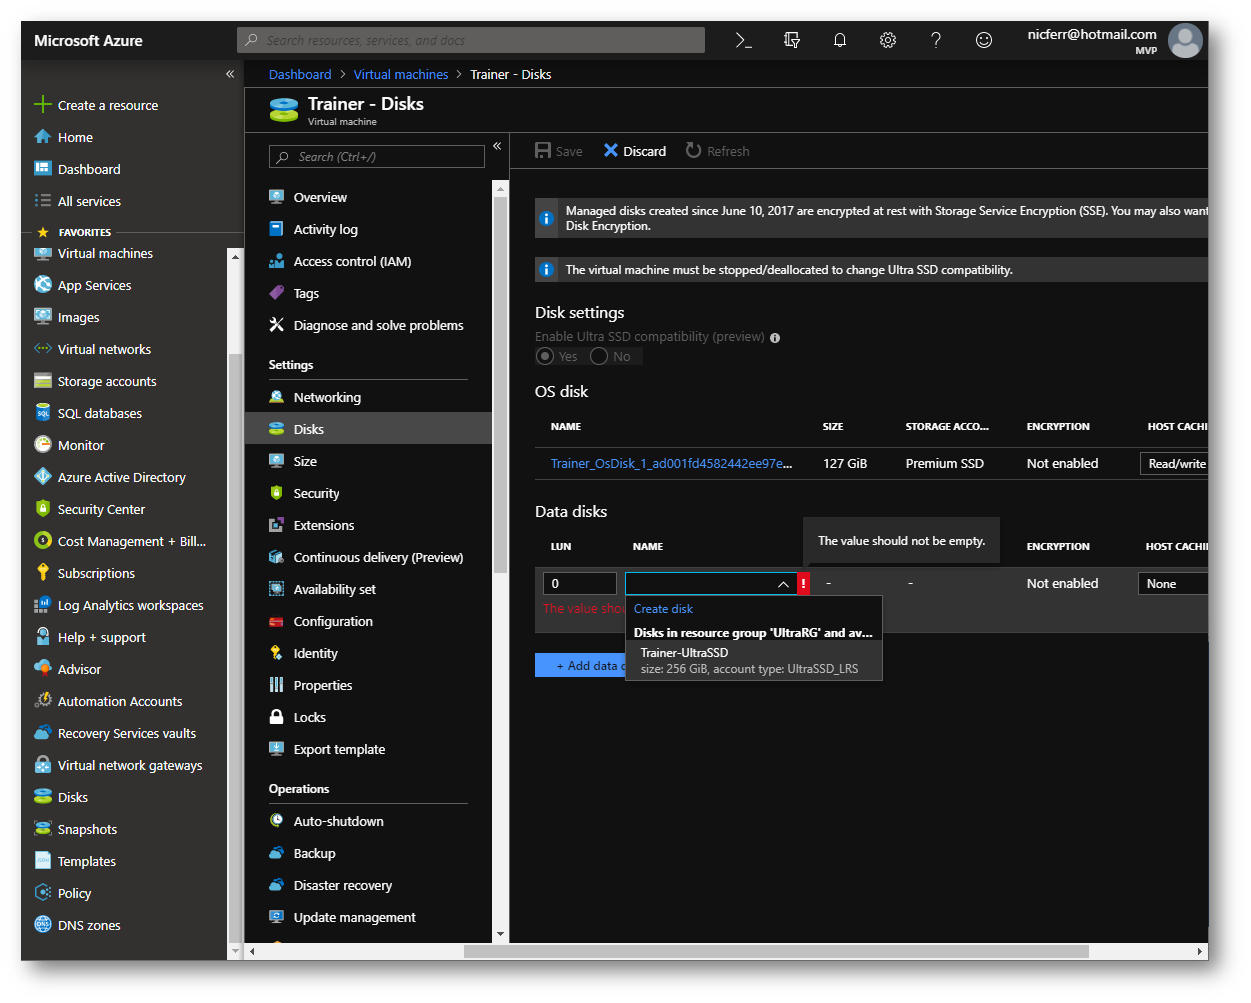Click the Save button
1251x1003 pixels.
click(559, 151)
